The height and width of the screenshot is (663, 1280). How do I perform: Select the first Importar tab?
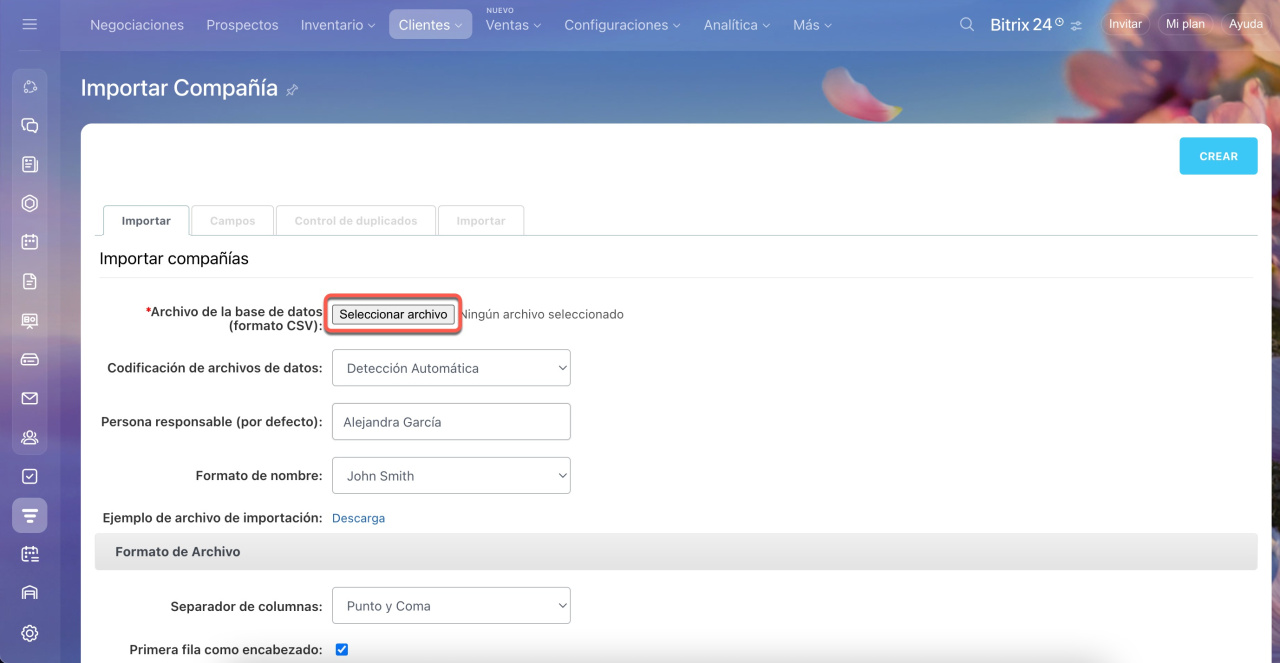pos(146,221)
